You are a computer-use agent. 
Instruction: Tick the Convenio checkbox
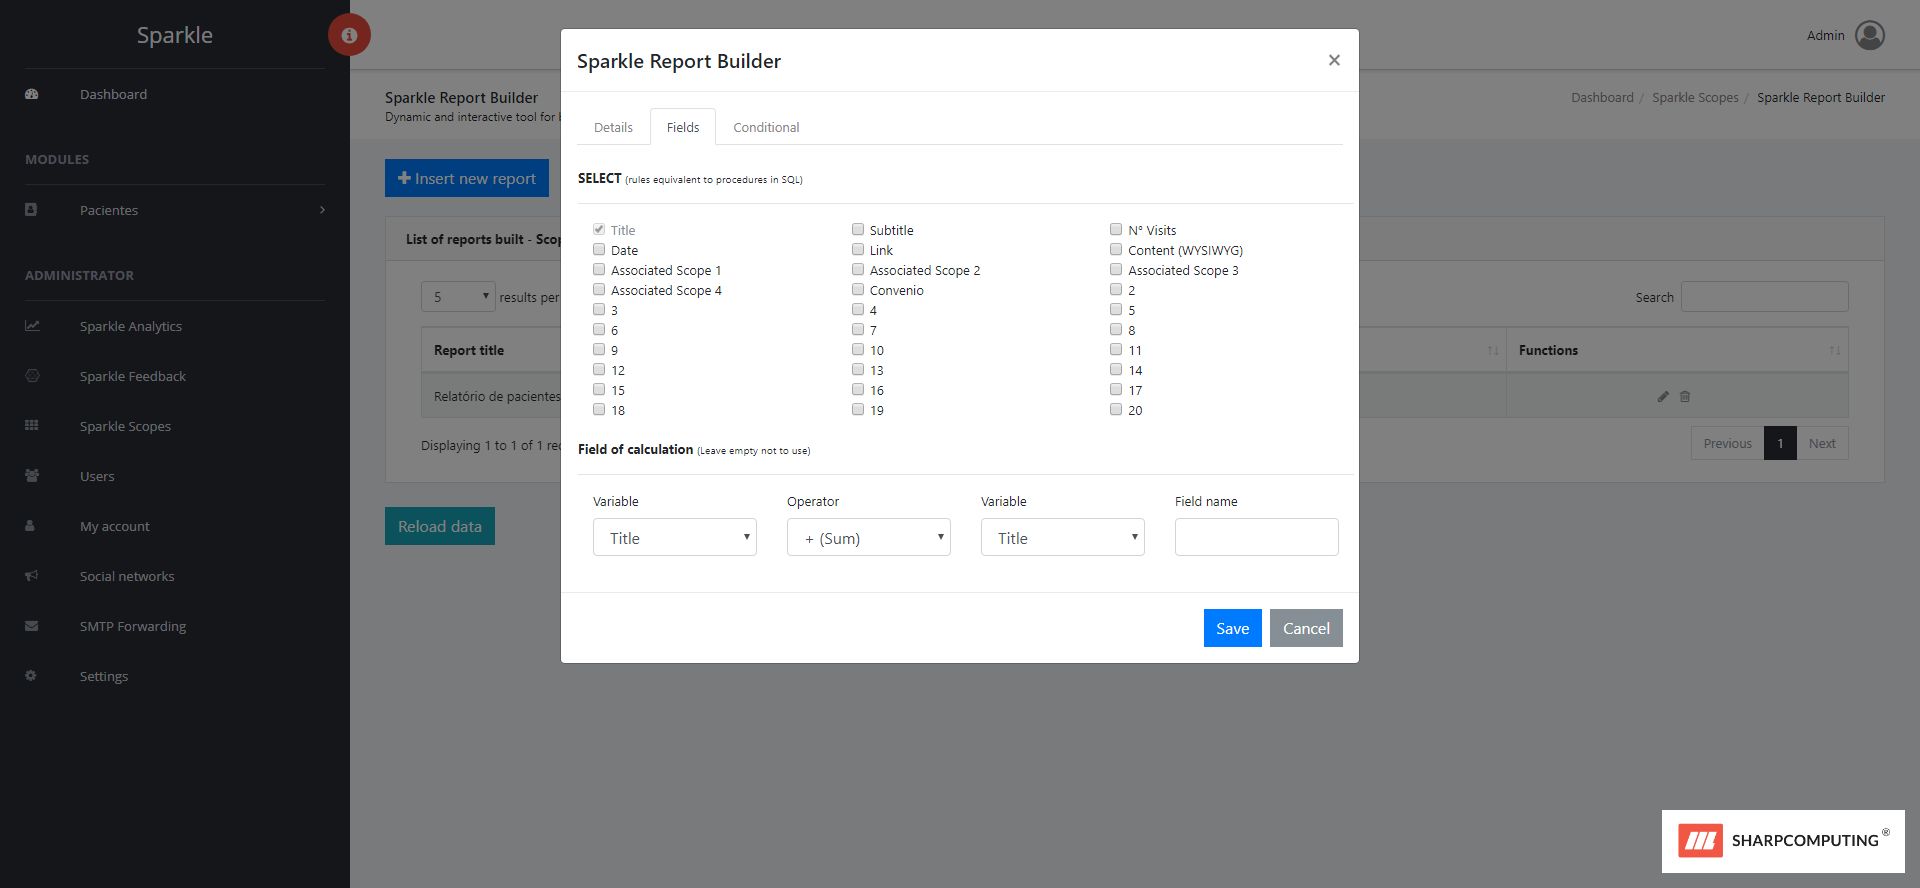click(858, 290)
